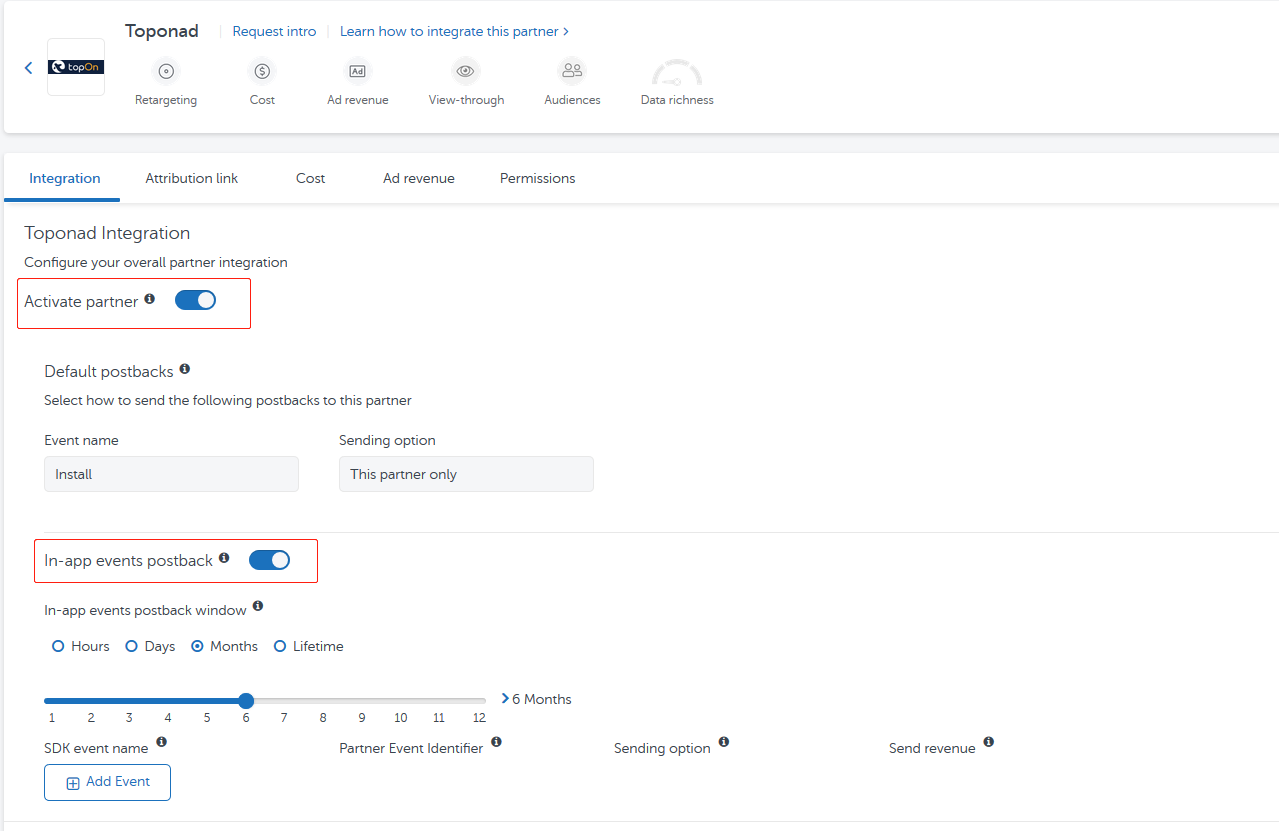Click the topOn partner logo
The image size is (1279, 831).
[x=75, y=66]
